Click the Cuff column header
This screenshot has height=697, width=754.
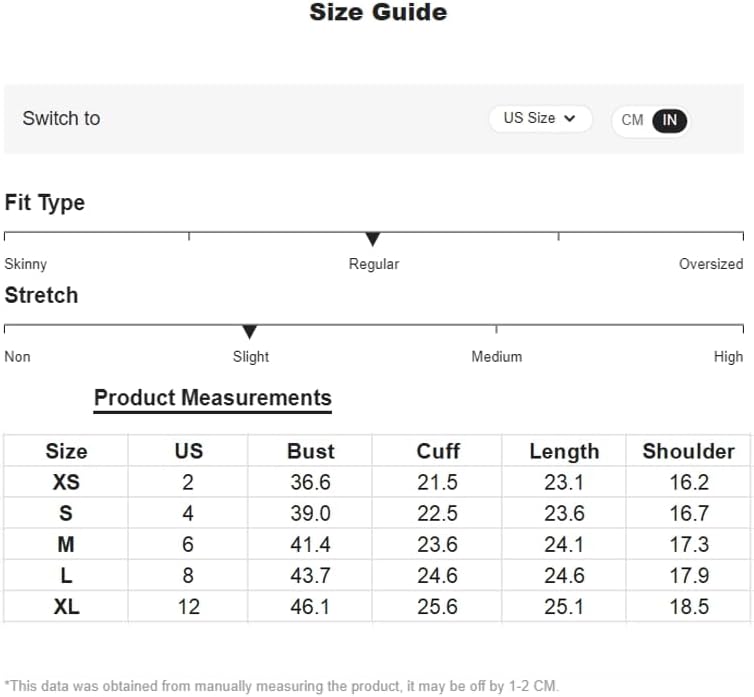[x=438, y=451]
